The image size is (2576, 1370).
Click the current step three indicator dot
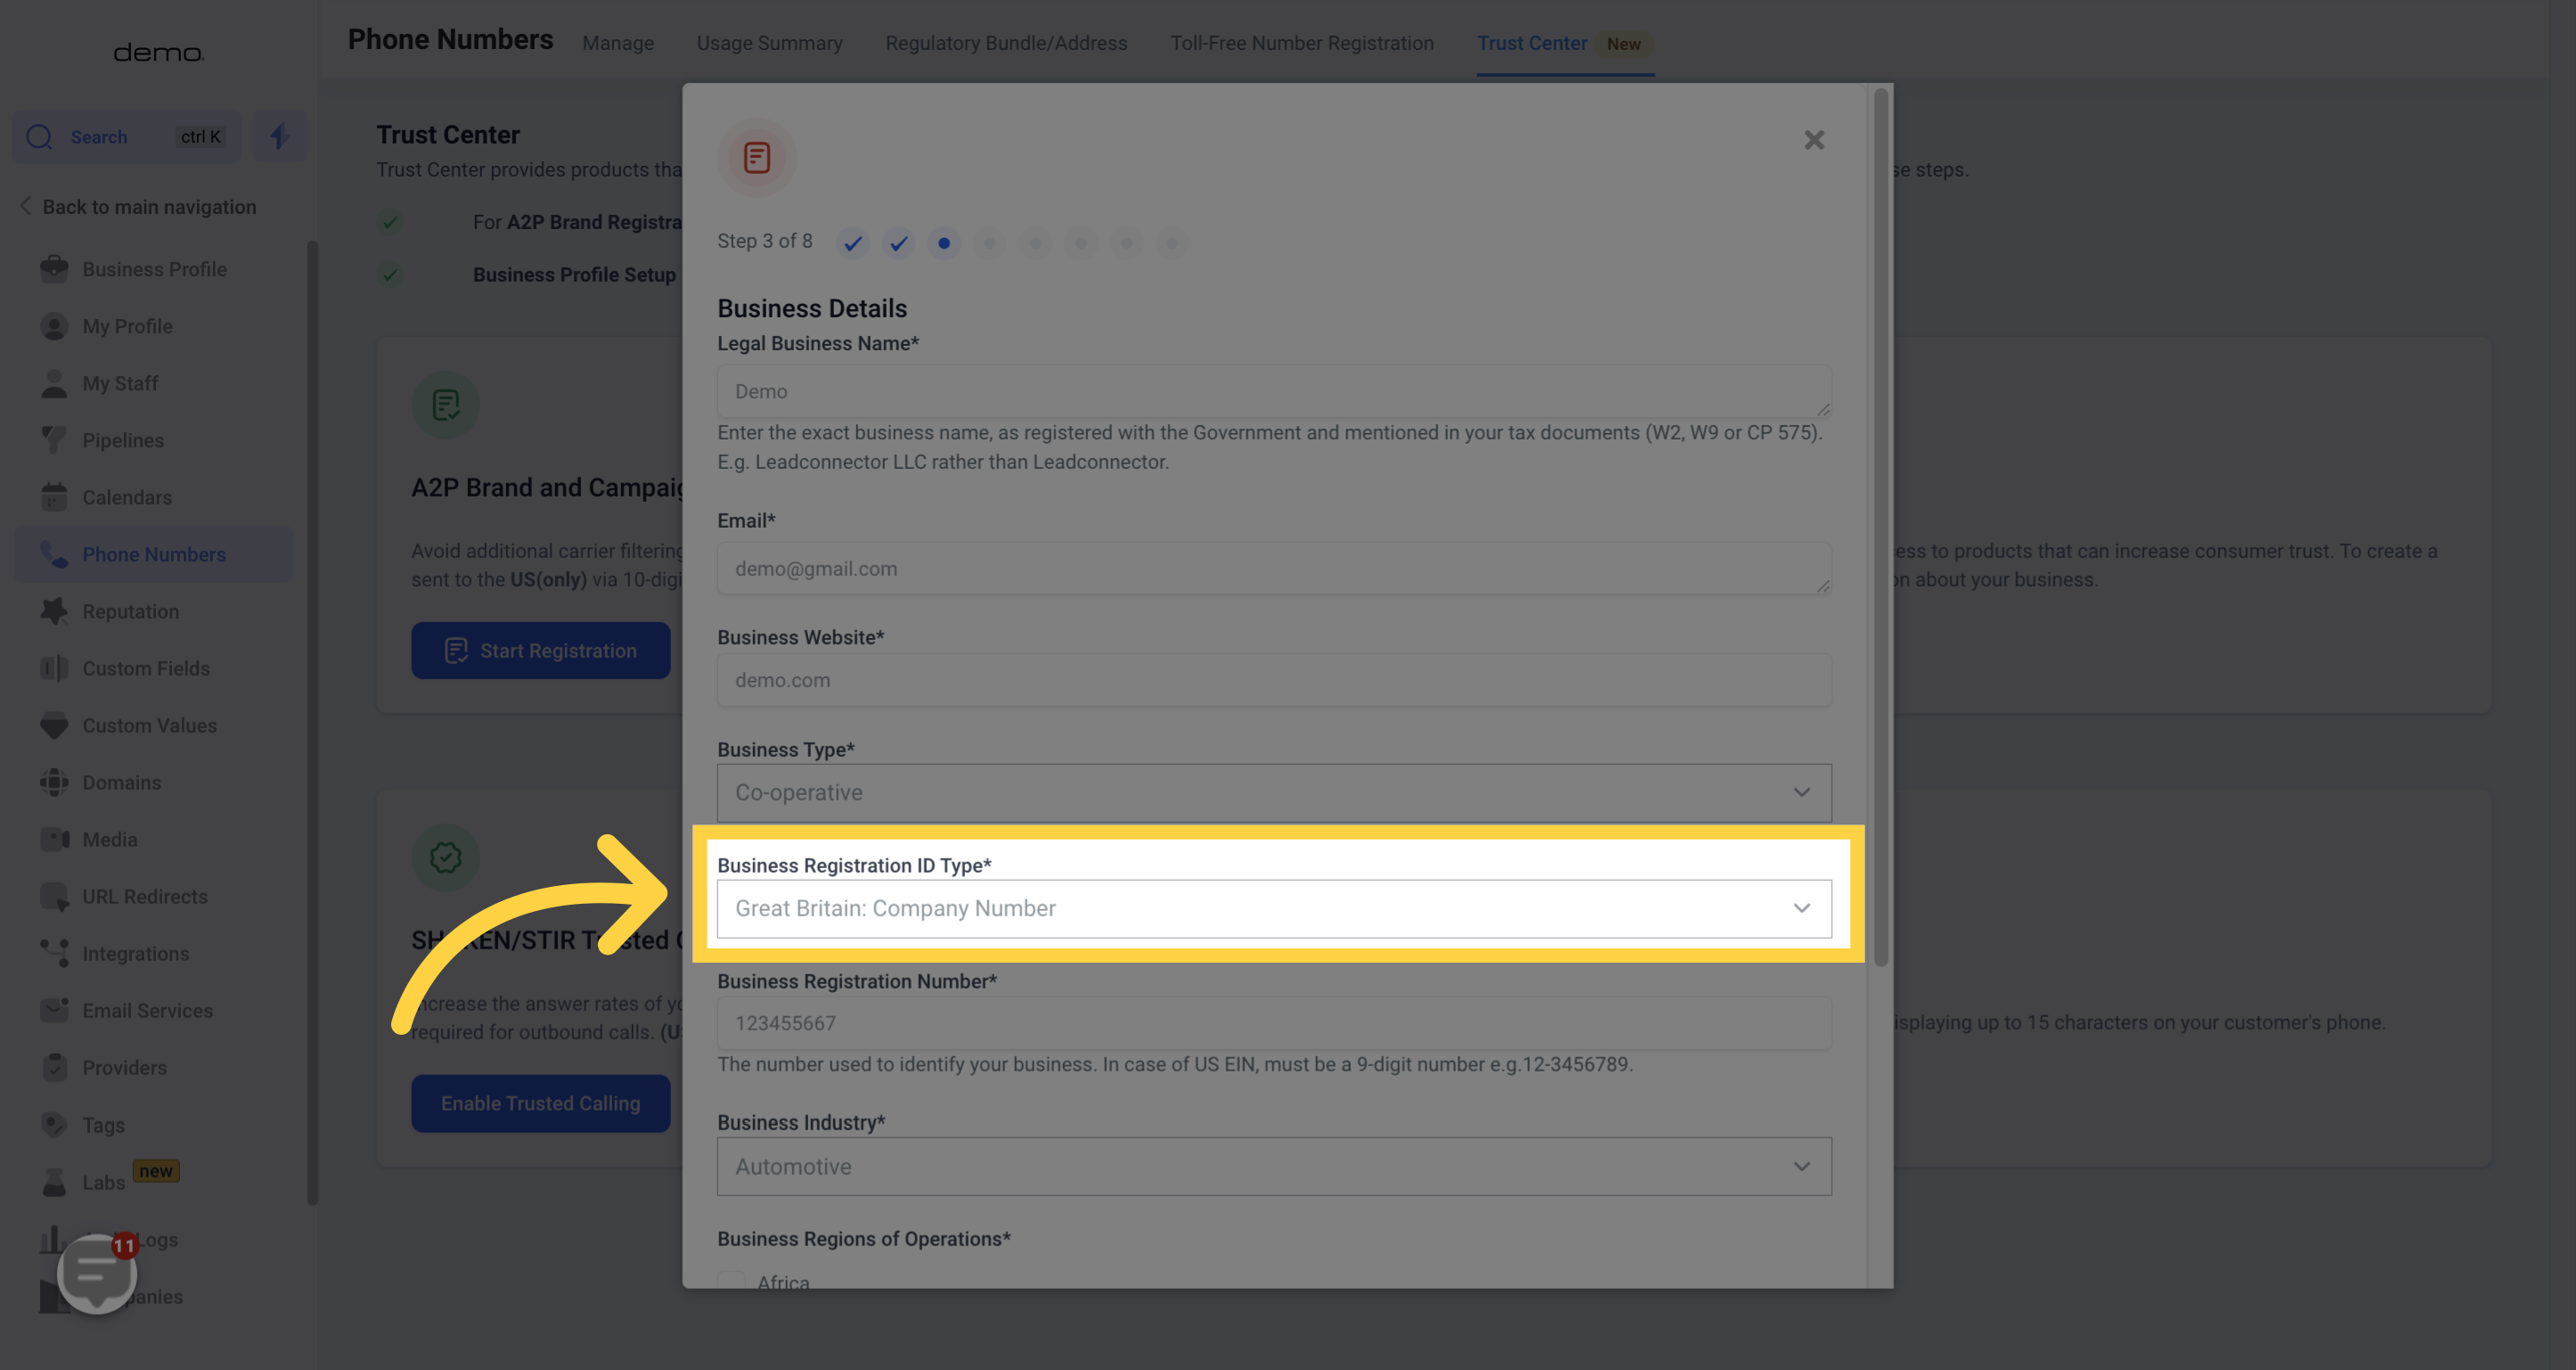pyautogui.click(x=943, y=243)
